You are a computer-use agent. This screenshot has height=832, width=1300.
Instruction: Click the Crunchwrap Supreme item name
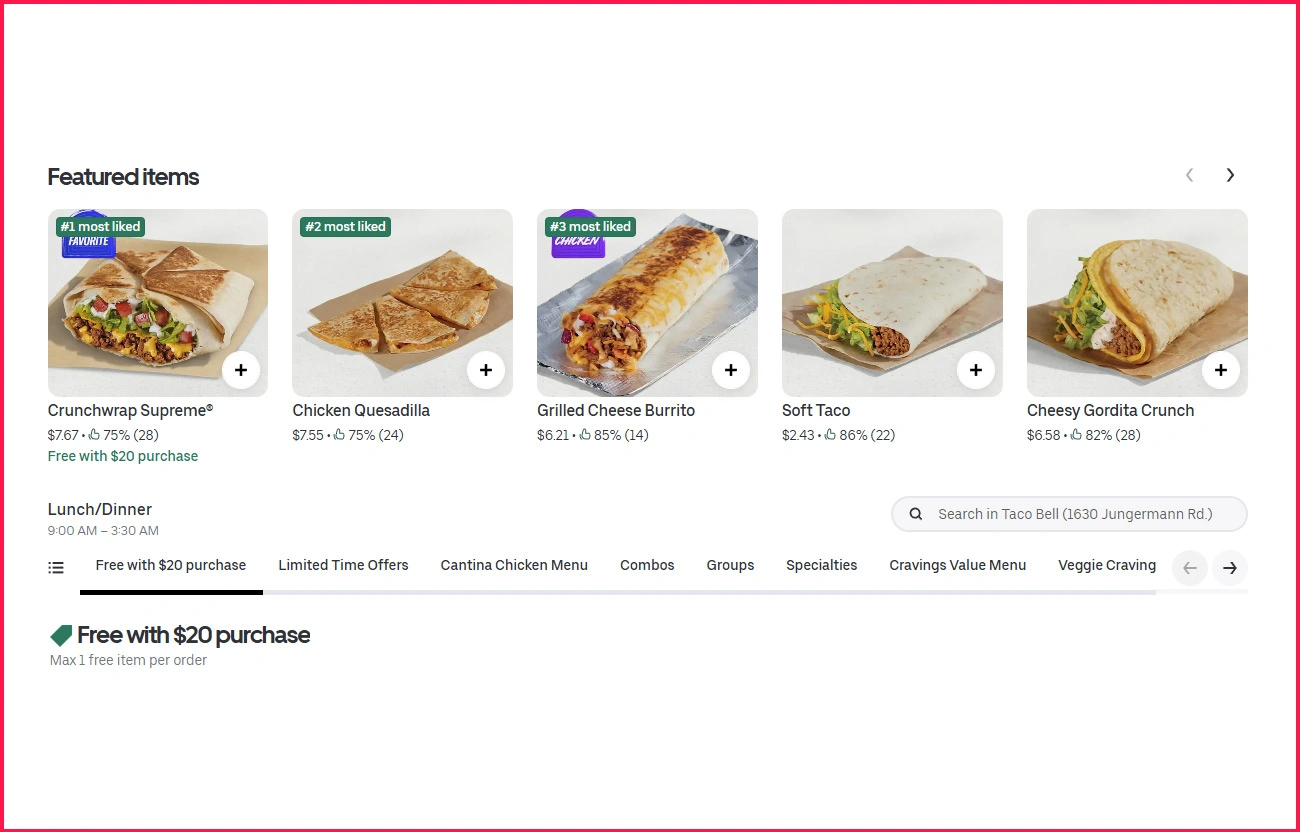(130, 410)
